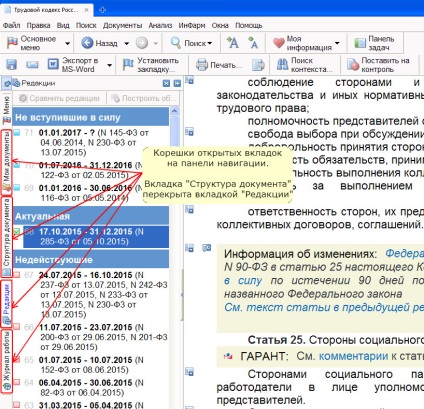Open the Файл menu
This screenshot has width=424, height=409.
(11, 25)
